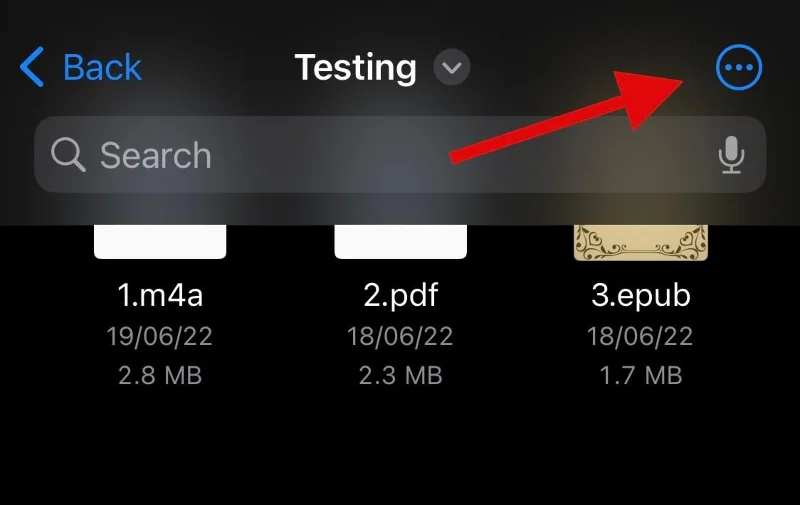Tap the Testing folder title text

(355, 68)
